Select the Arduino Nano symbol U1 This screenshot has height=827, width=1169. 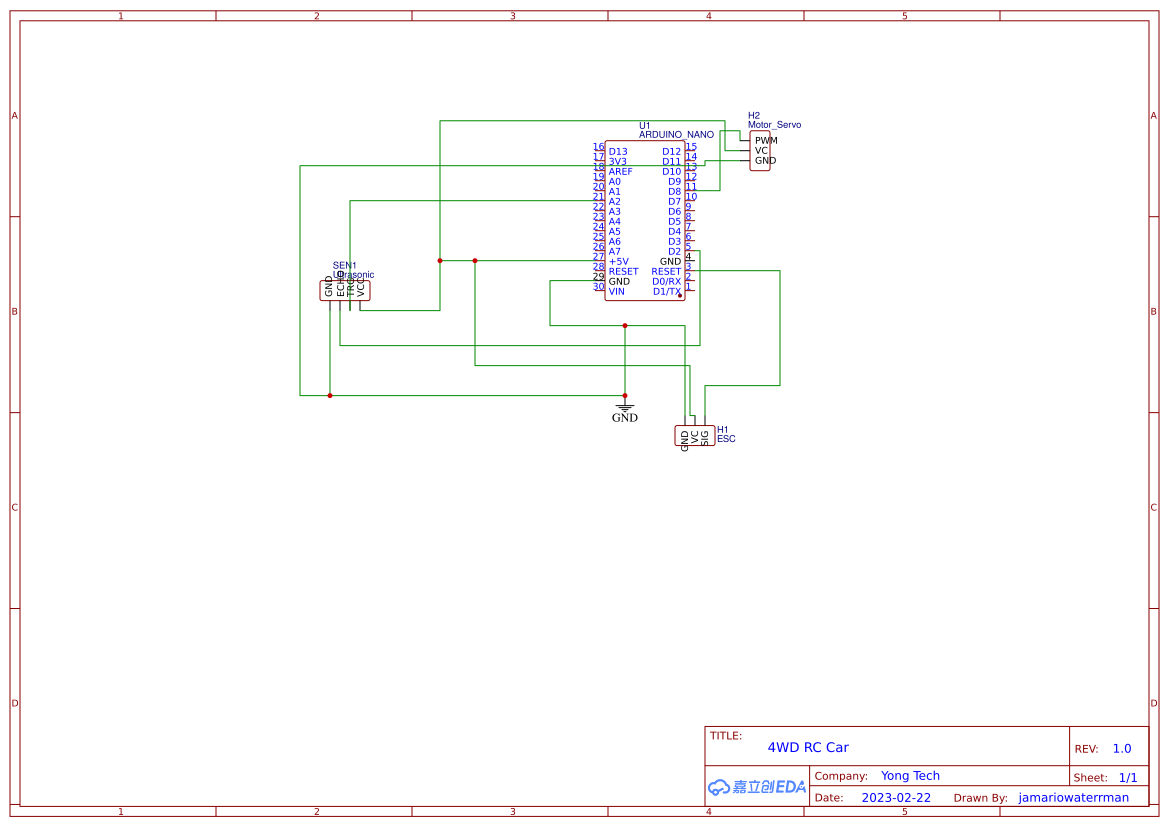pyautogui.click(x=644, y=220)
